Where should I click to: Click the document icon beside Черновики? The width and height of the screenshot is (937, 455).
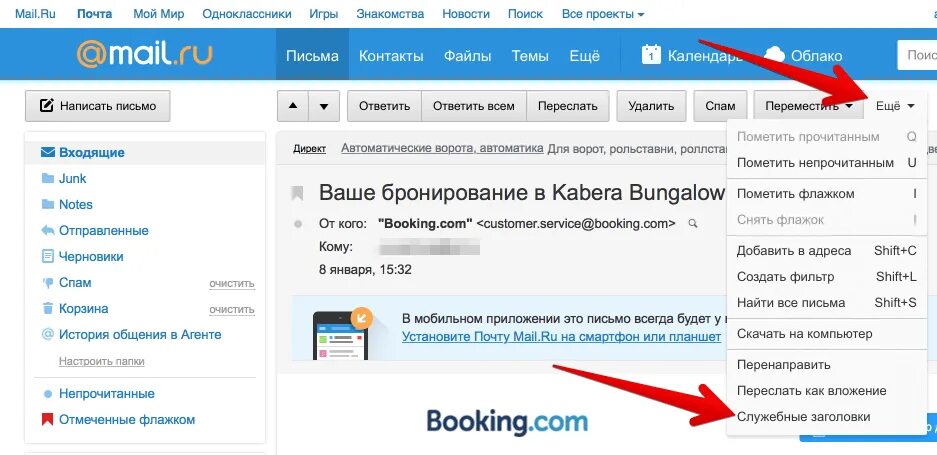click(48, 256)
